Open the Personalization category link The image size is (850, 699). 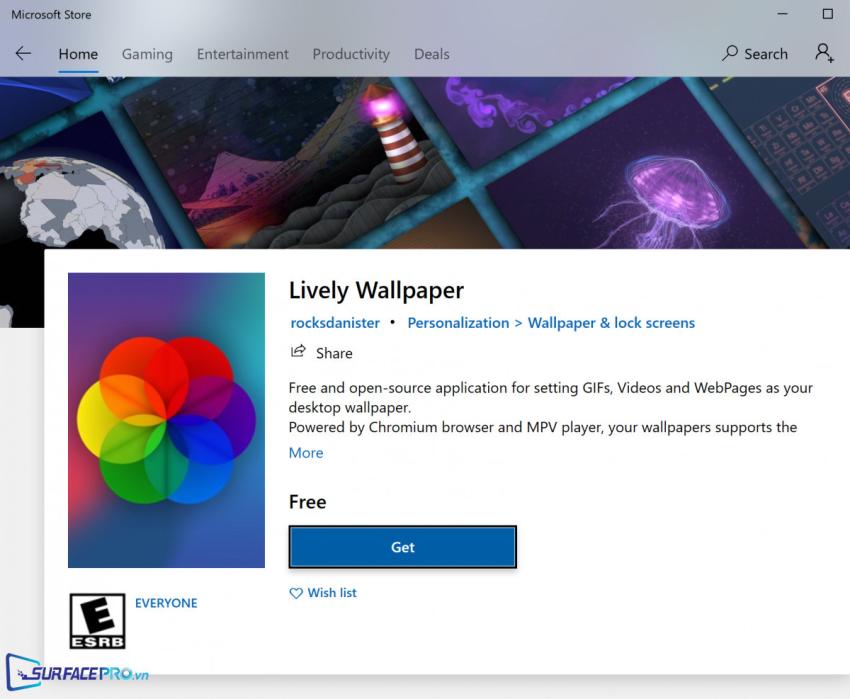pos(458,323)
